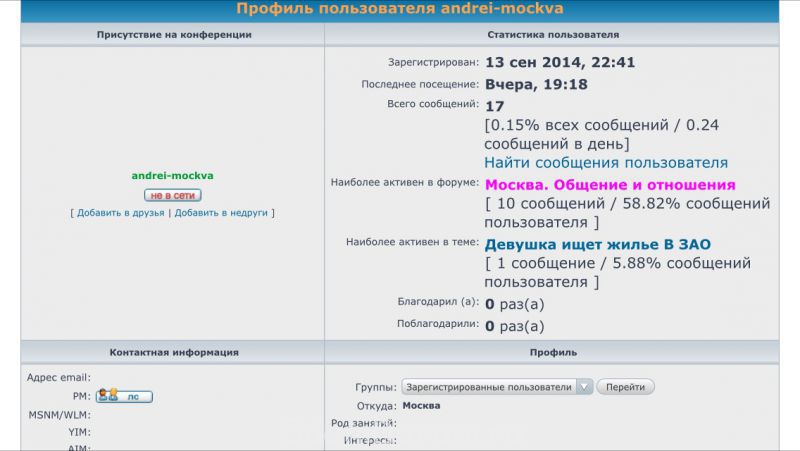Click the registration date '13 сен 2014, 22:41'
Image resolution: width=800 pixels, height=451 pixels.
tap(560, 62)
